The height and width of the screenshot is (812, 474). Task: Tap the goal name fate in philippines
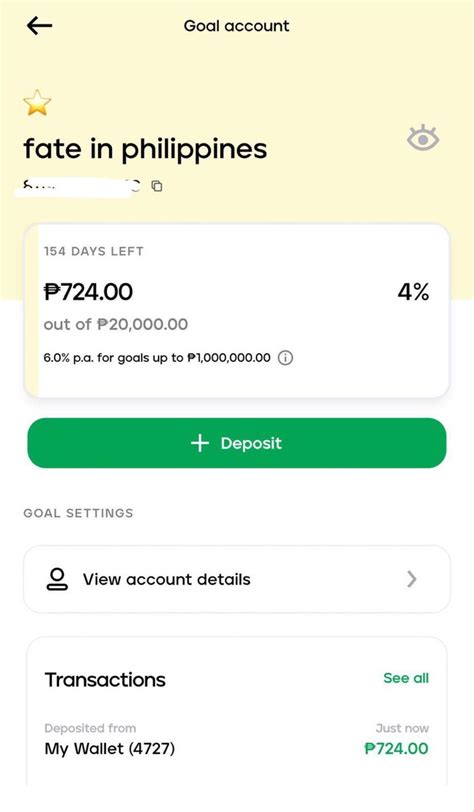(146, 149)
